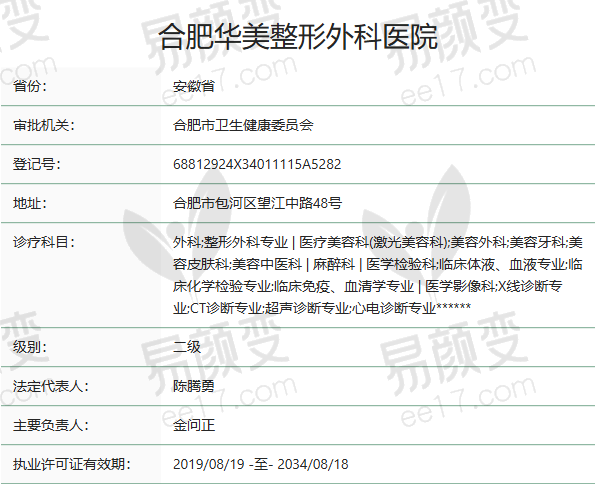Select the 法定代表人 label
The height and width of the screenshot is (484, 600).
(50, 386)
